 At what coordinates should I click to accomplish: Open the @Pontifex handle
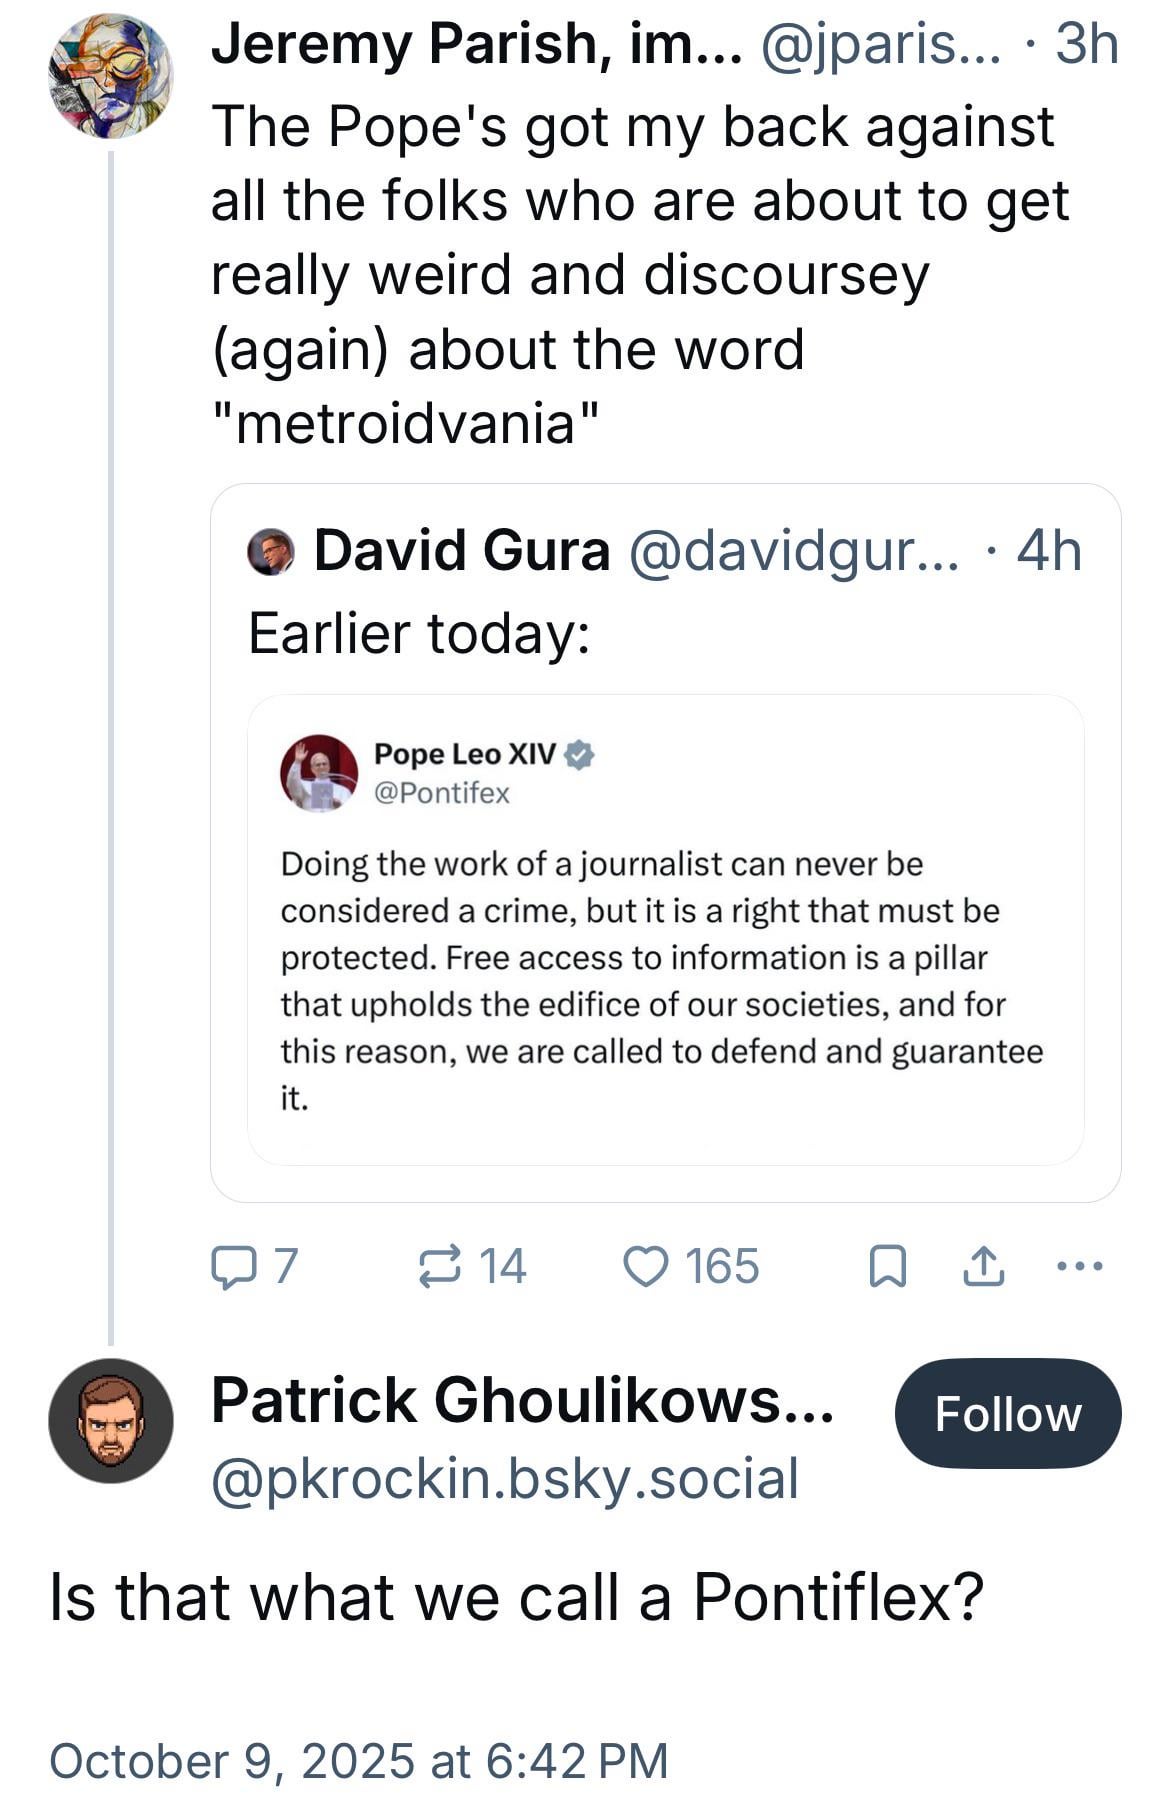point(441,793)
